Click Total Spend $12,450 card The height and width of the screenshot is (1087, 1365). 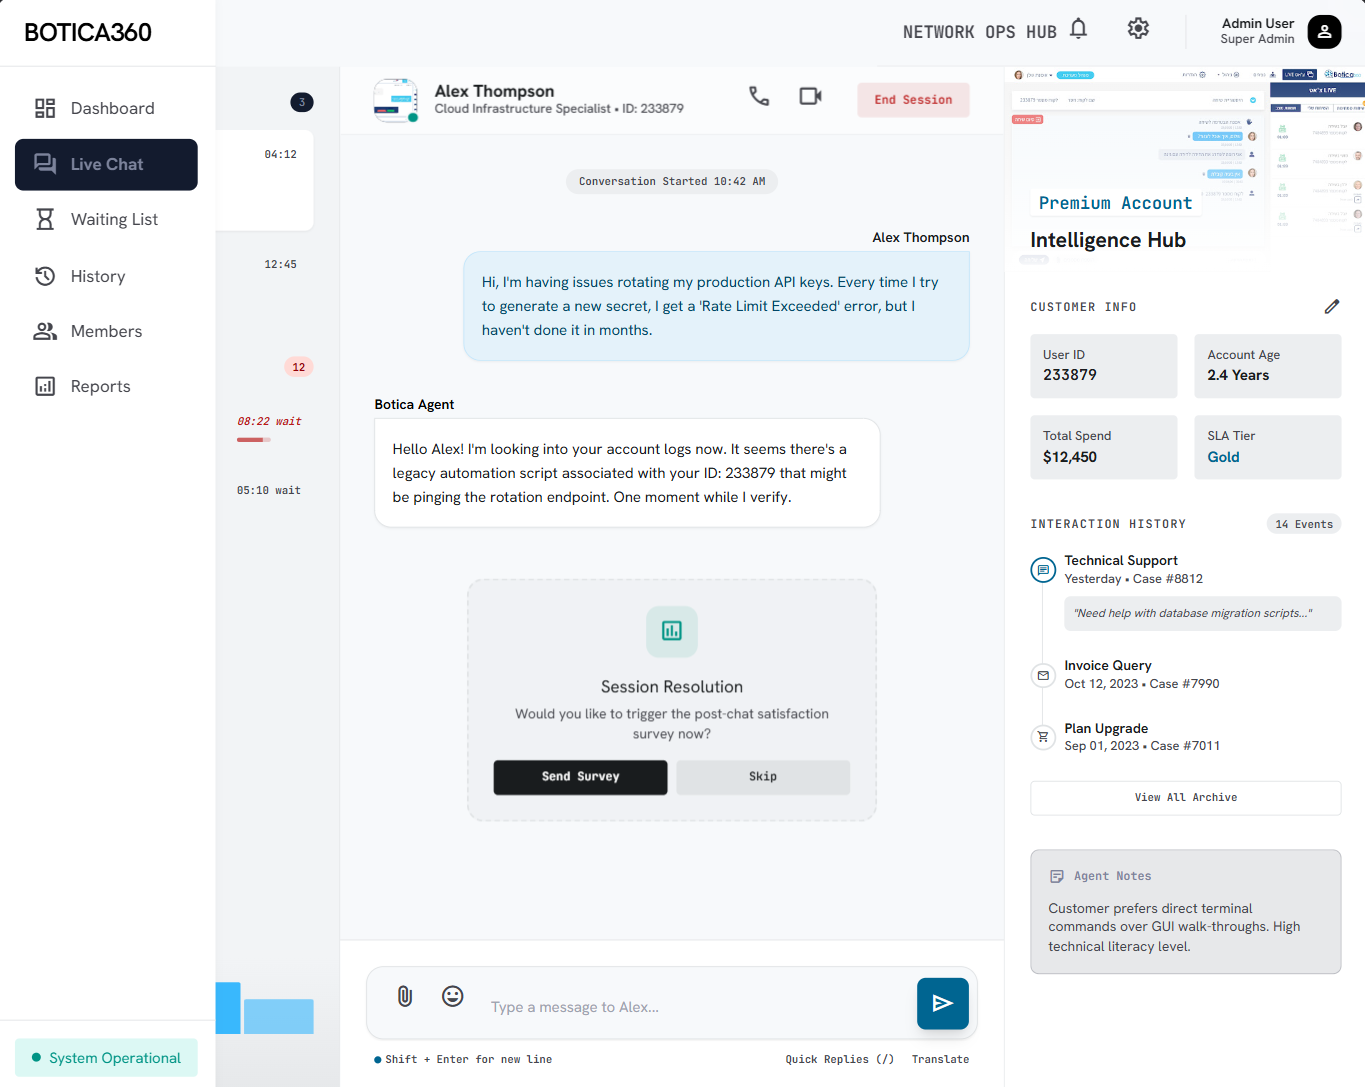1104,447
